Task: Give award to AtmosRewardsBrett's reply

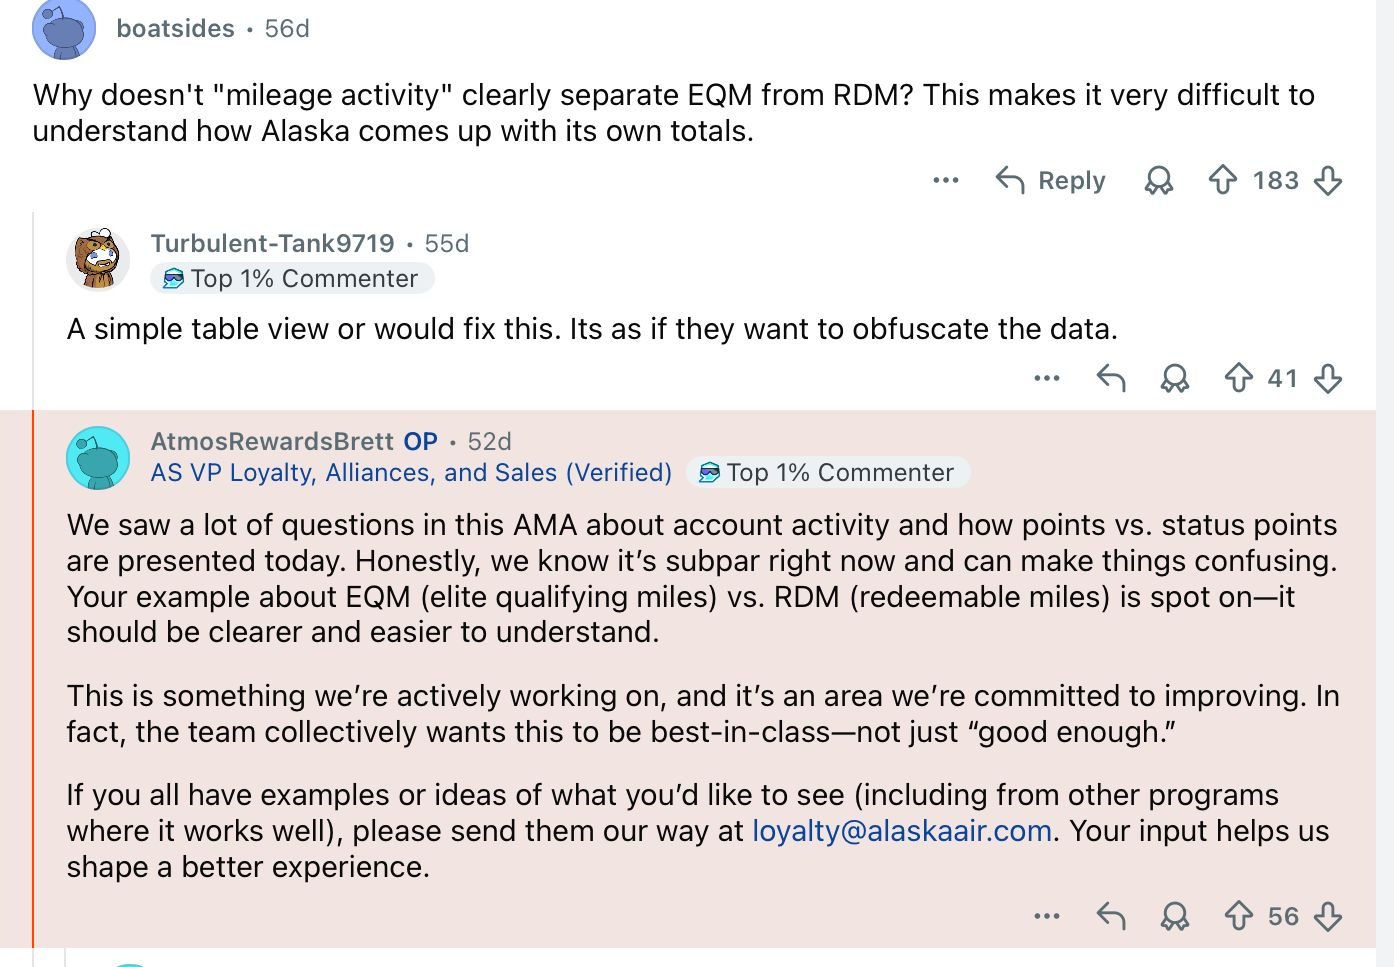Action: (x=1175, y=916)
